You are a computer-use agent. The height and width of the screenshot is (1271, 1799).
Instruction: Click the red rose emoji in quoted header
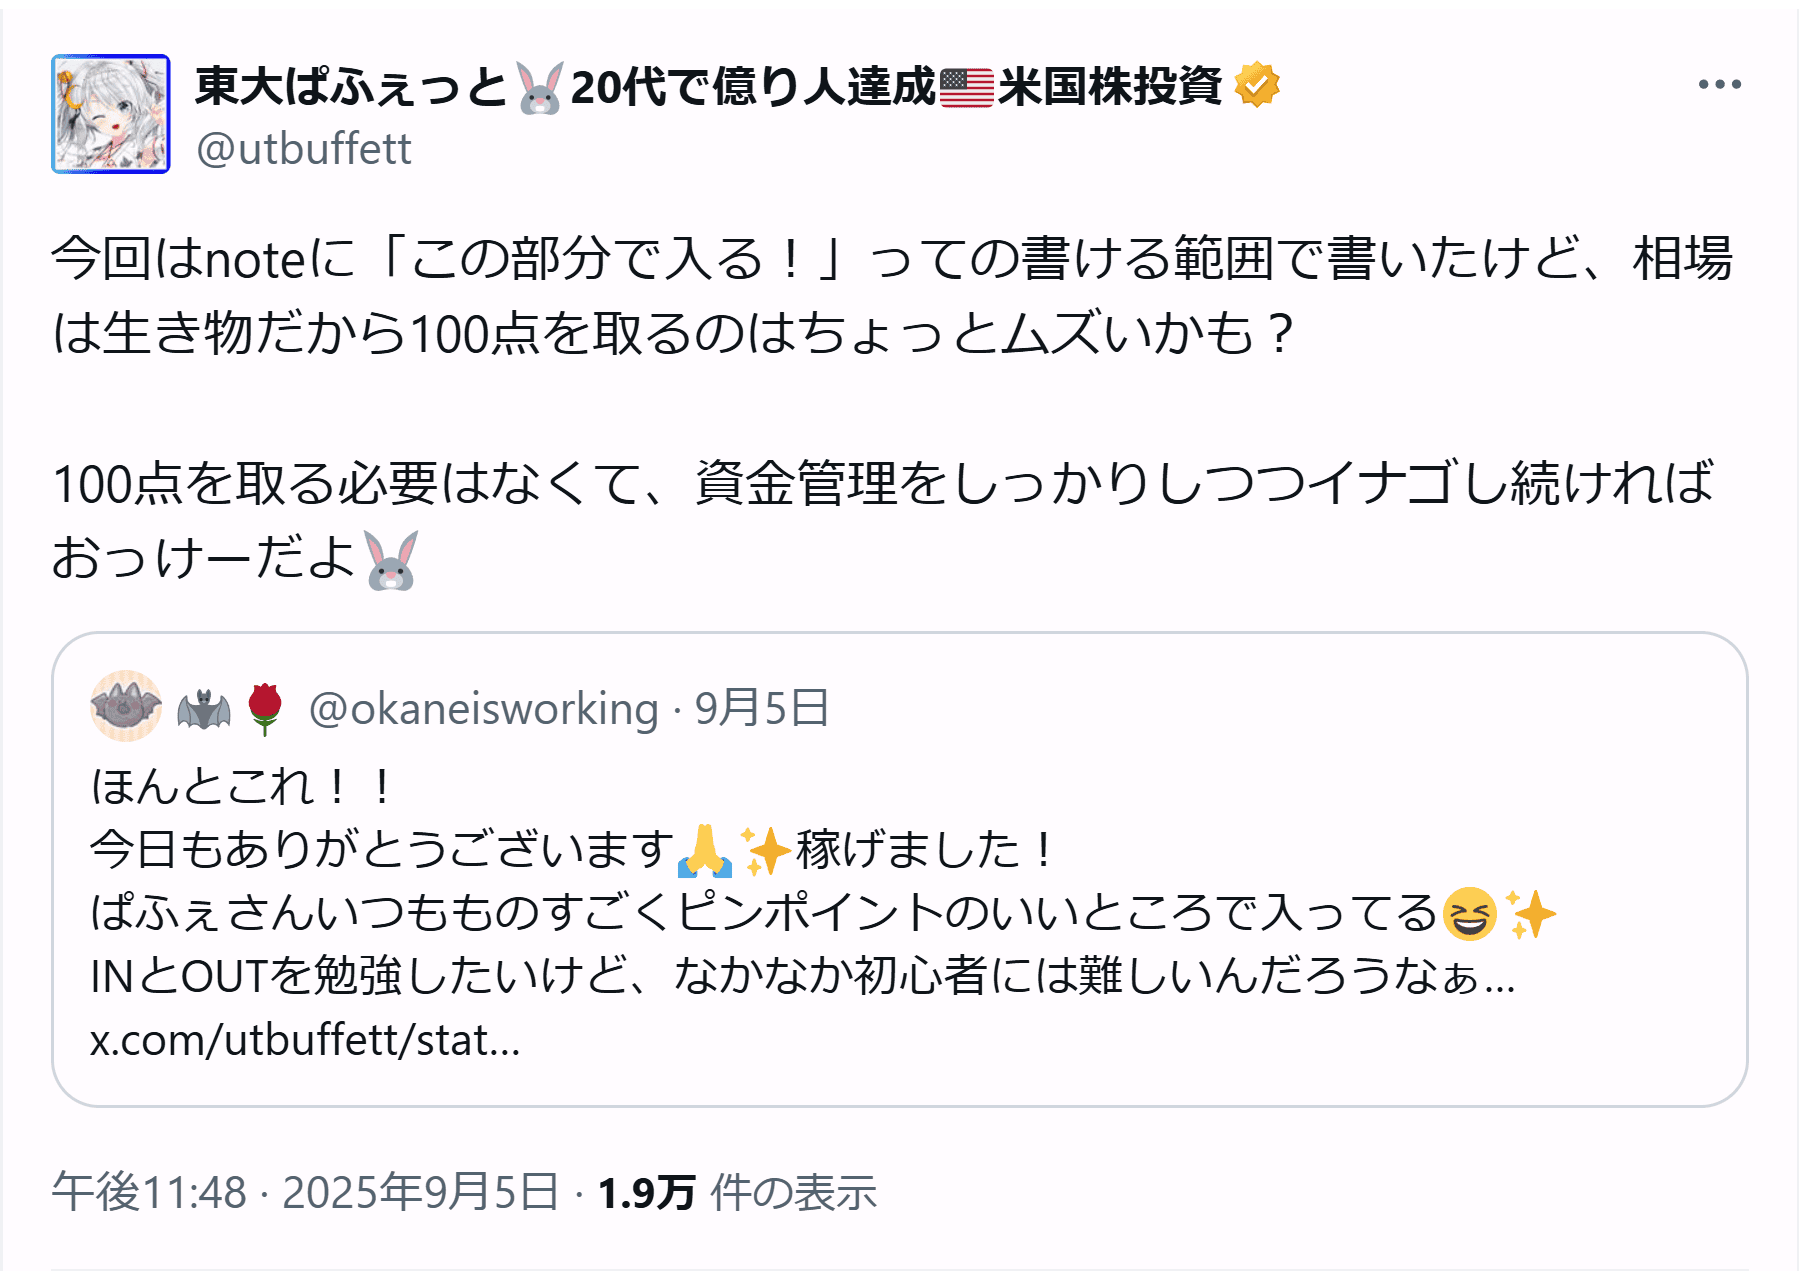coord(265,708)
